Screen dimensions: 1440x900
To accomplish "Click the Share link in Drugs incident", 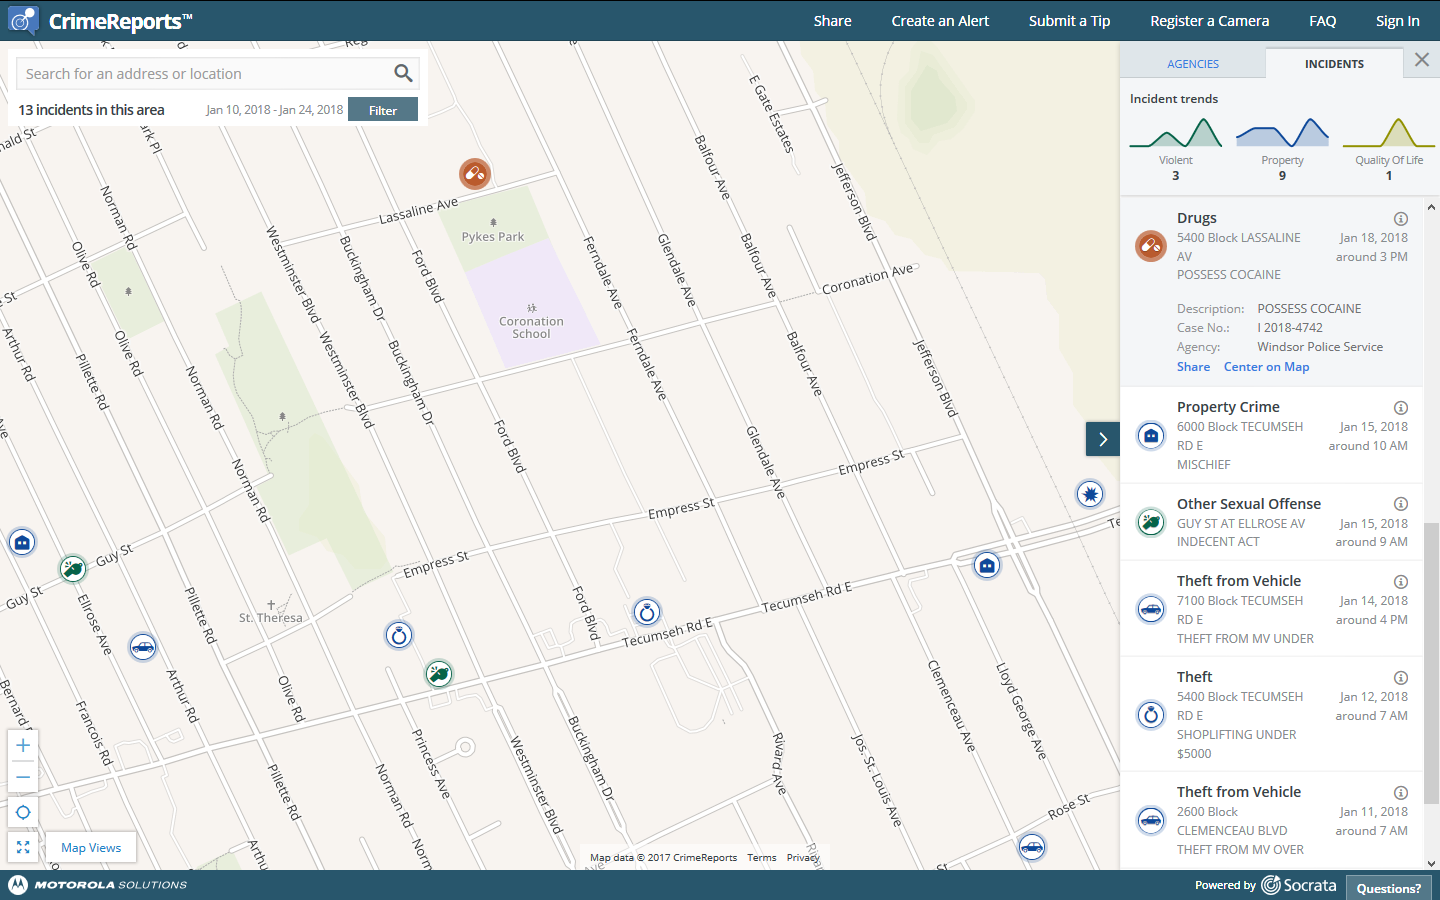I will pyautogui.click(x=1193, y=367).
